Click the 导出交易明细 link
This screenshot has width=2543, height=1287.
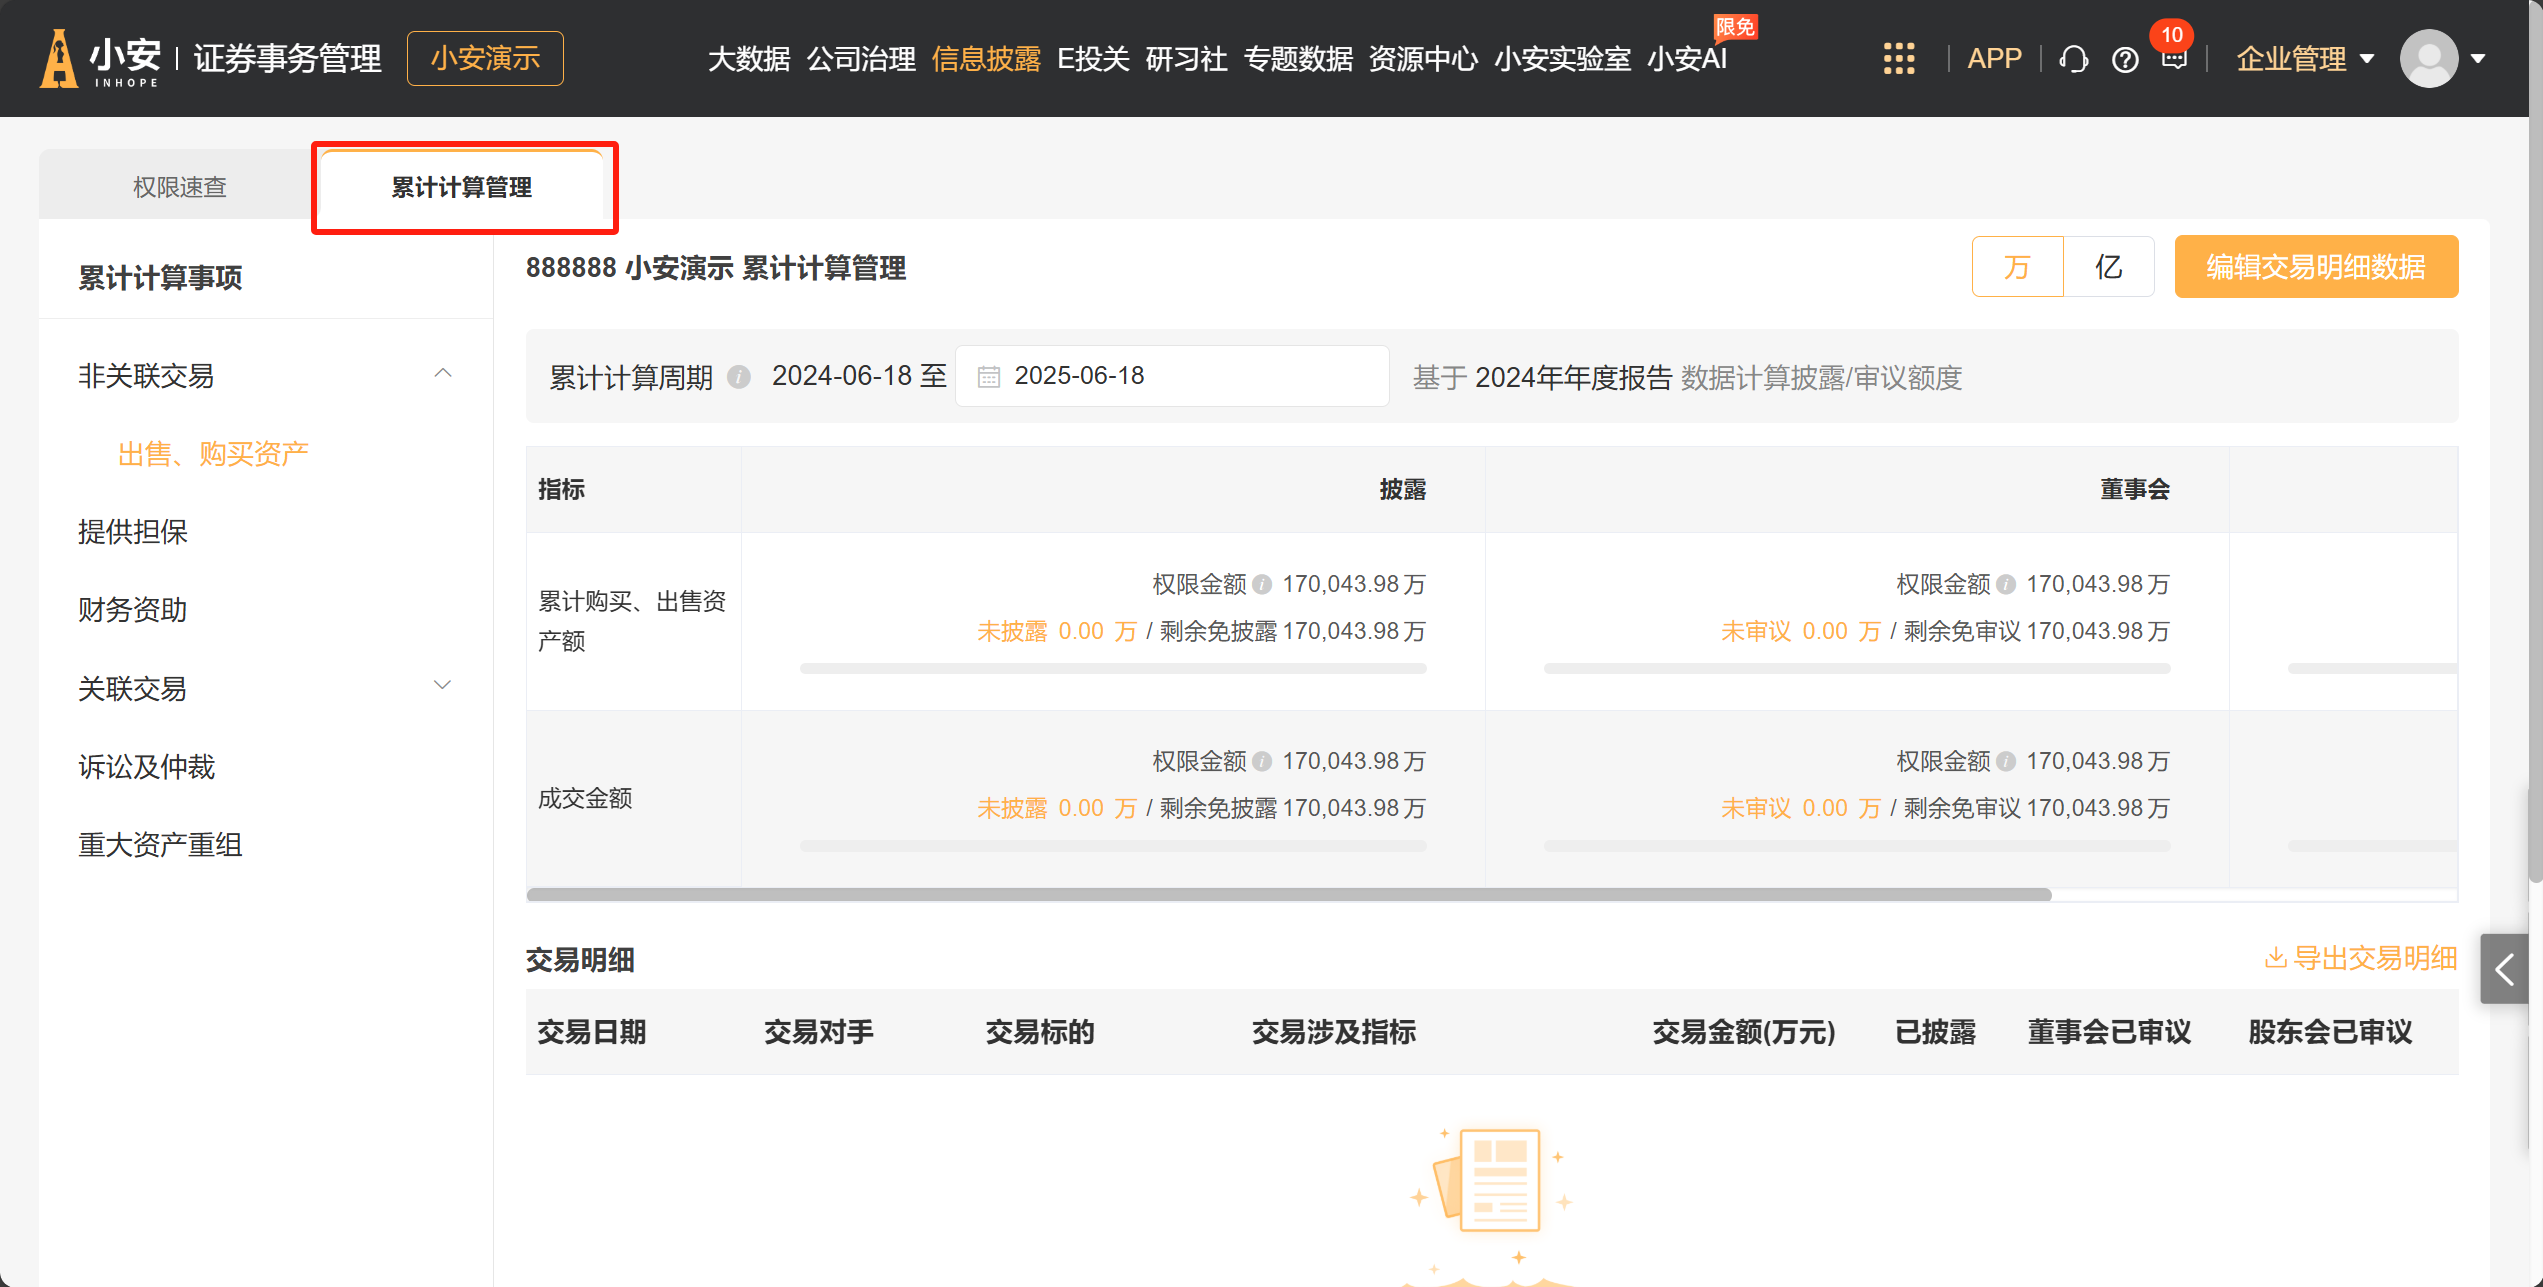click(2360, 958)
